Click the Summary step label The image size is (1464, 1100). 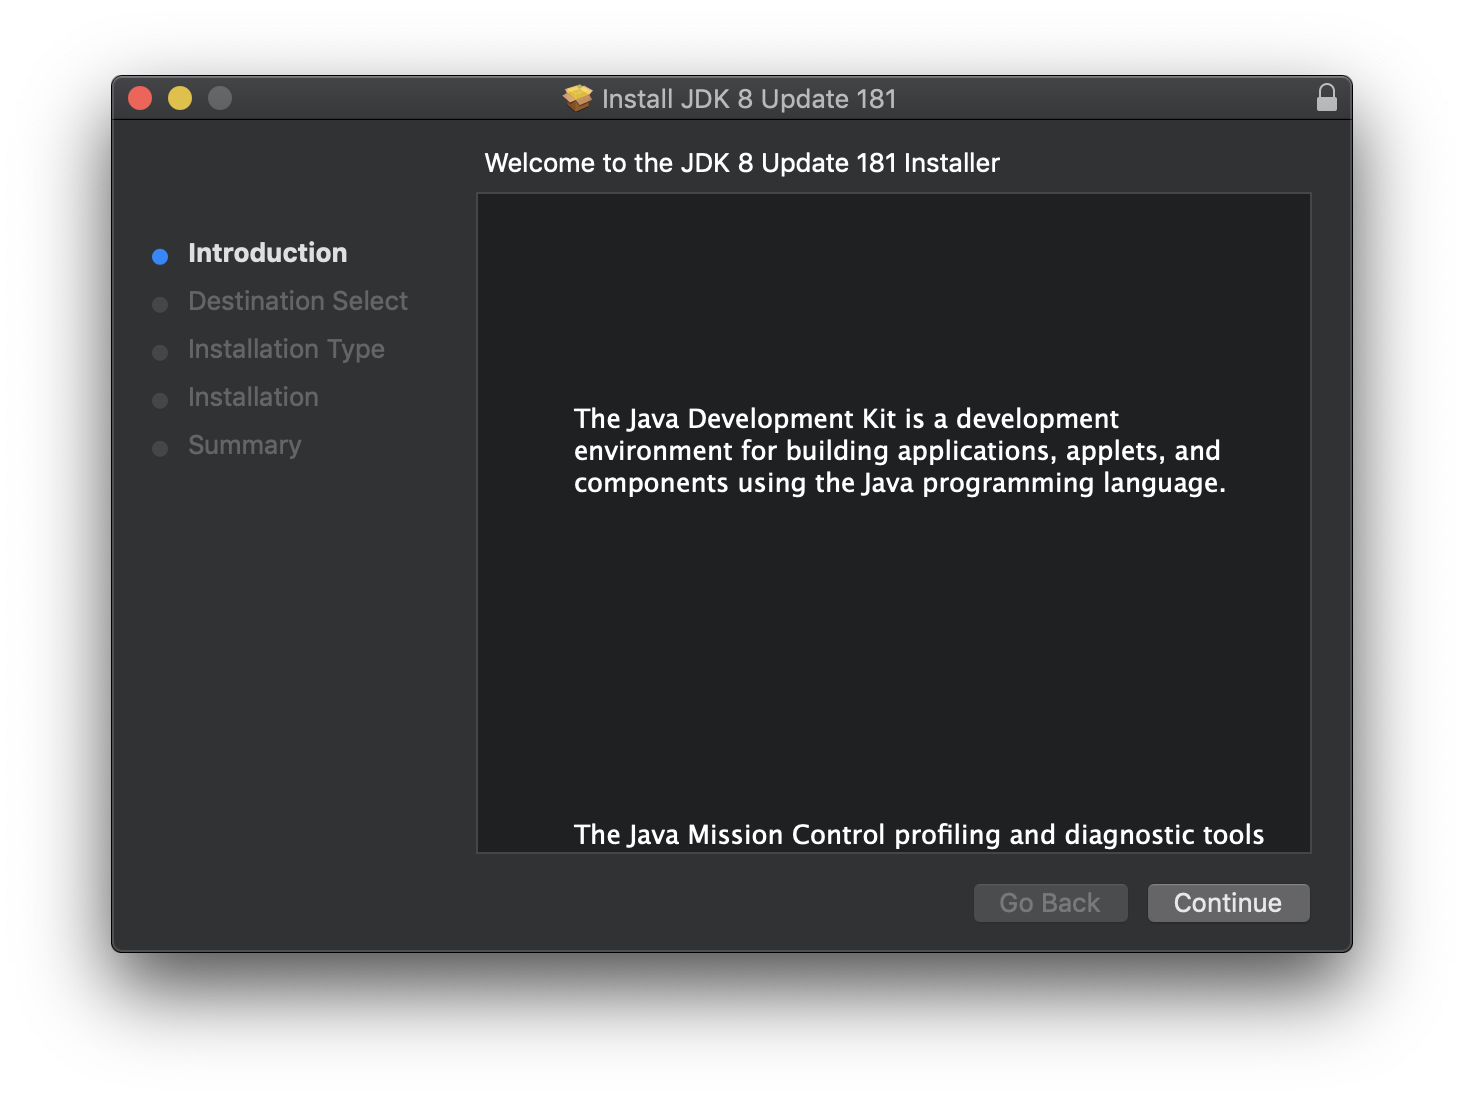[x=244, y=445]
